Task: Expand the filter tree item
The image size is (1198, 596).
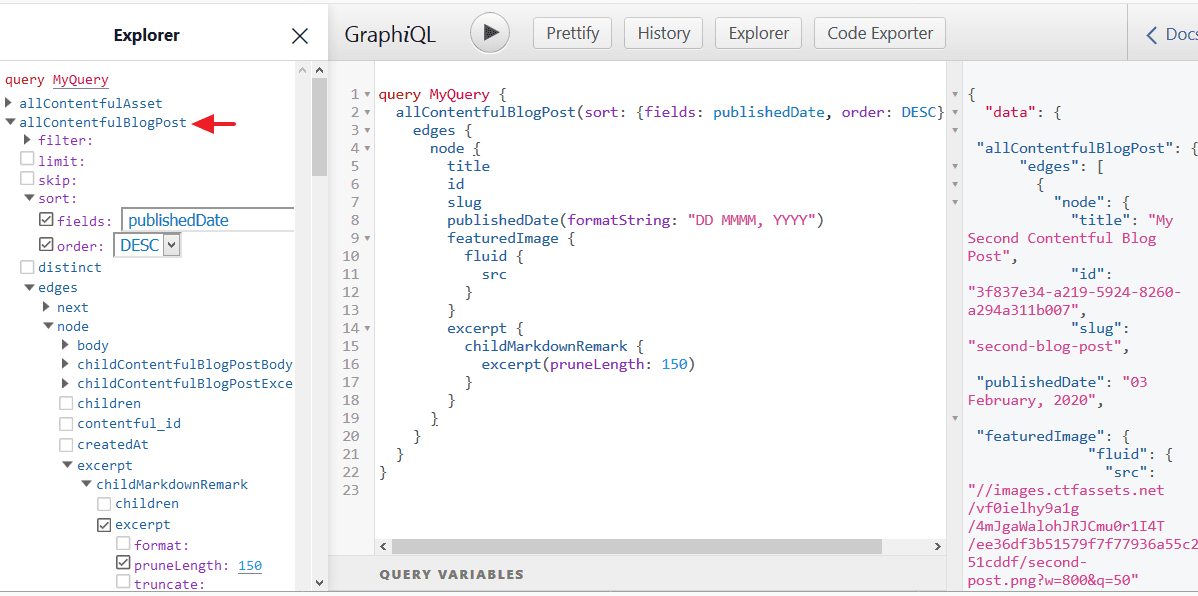Action: tap(29, 139)
